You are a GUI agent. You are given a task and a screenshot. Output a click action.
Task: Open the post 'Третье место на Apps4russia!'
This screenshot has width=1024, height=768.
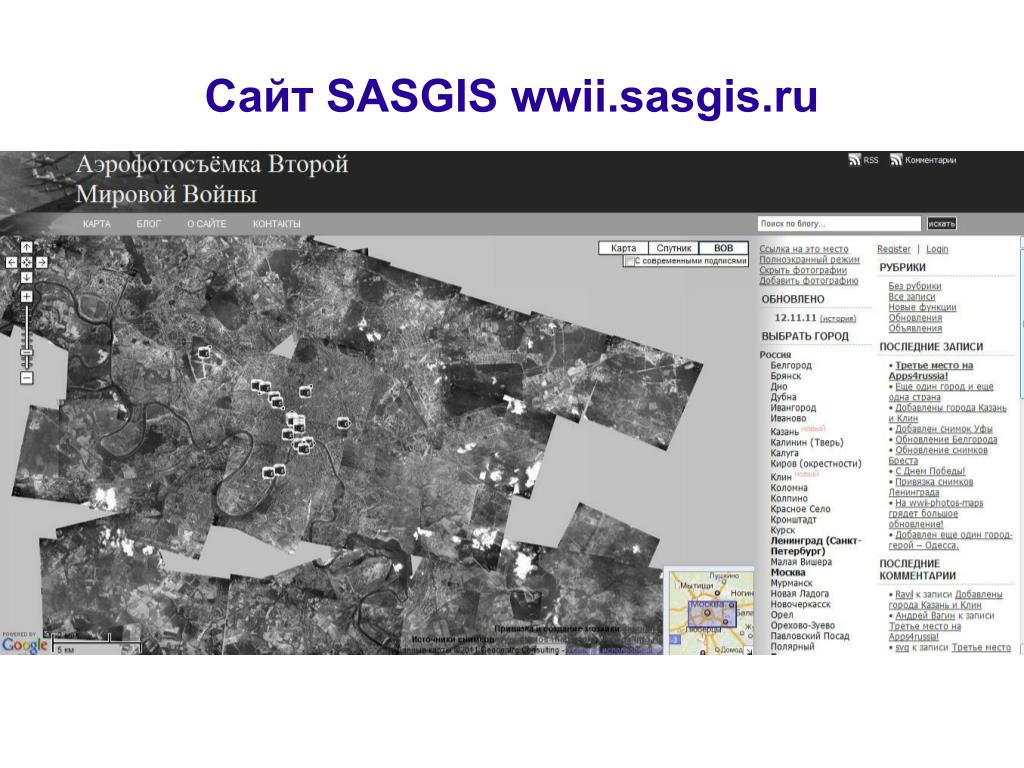coord(931,370)
